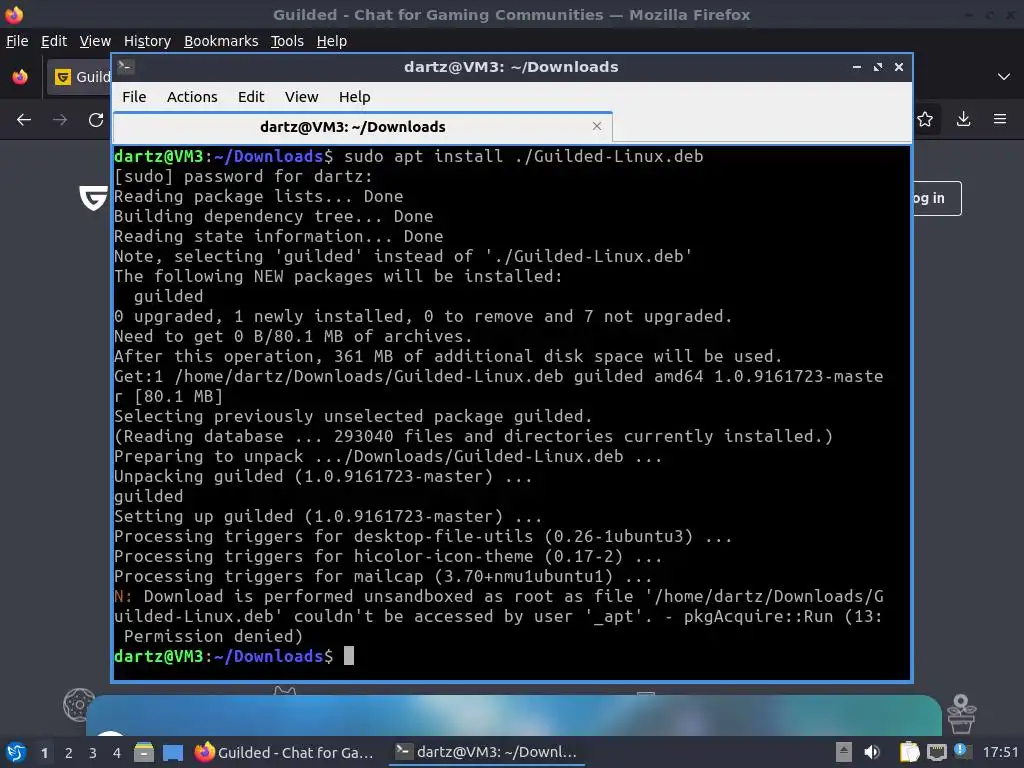Click Firefox back arrow button

[x=24, y=120]
